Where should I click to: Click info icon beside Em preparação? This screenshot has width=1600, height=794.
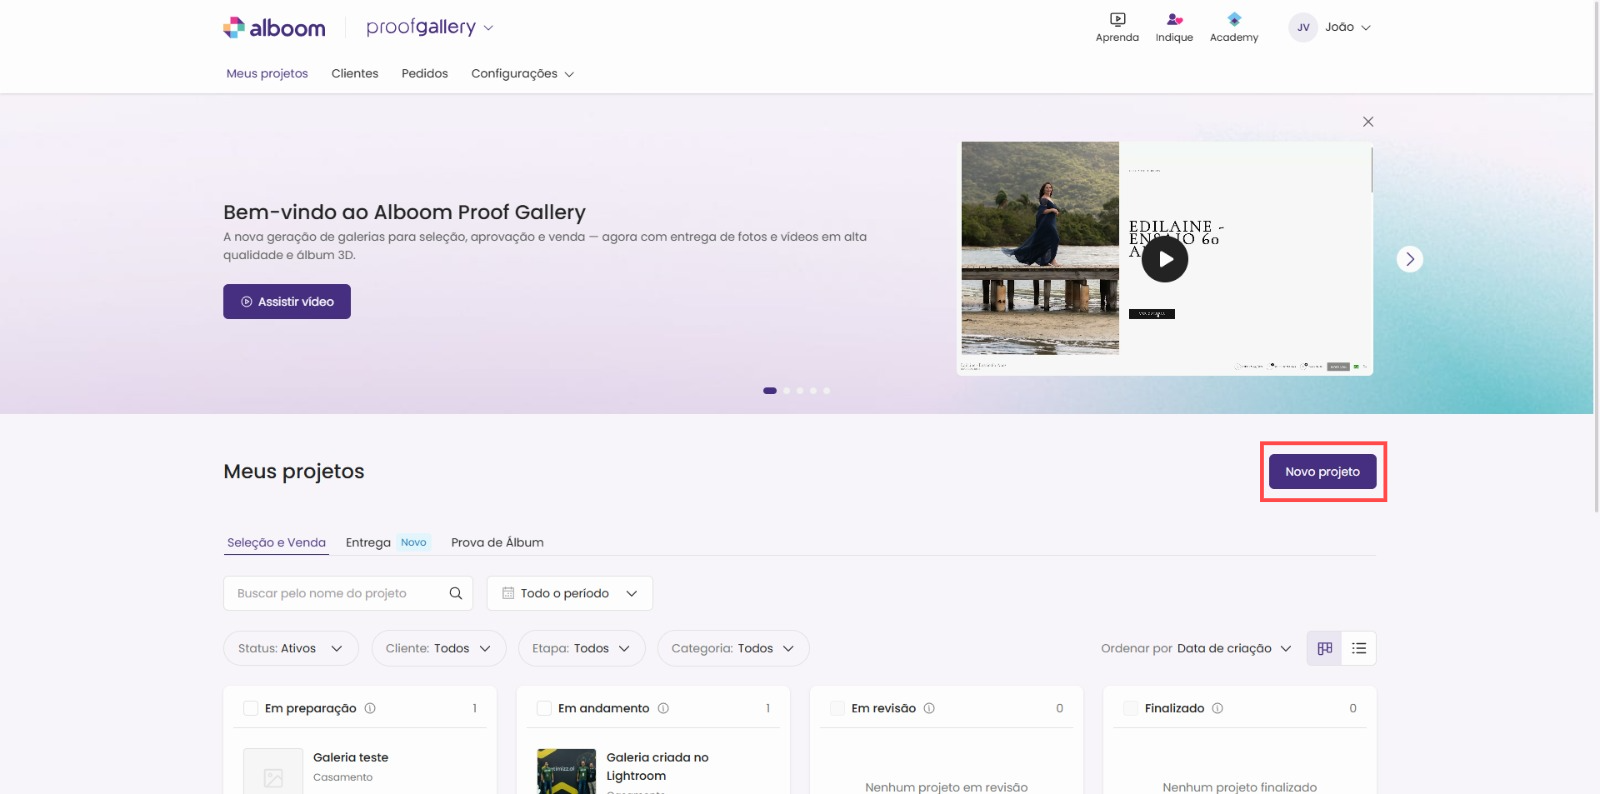370,708
